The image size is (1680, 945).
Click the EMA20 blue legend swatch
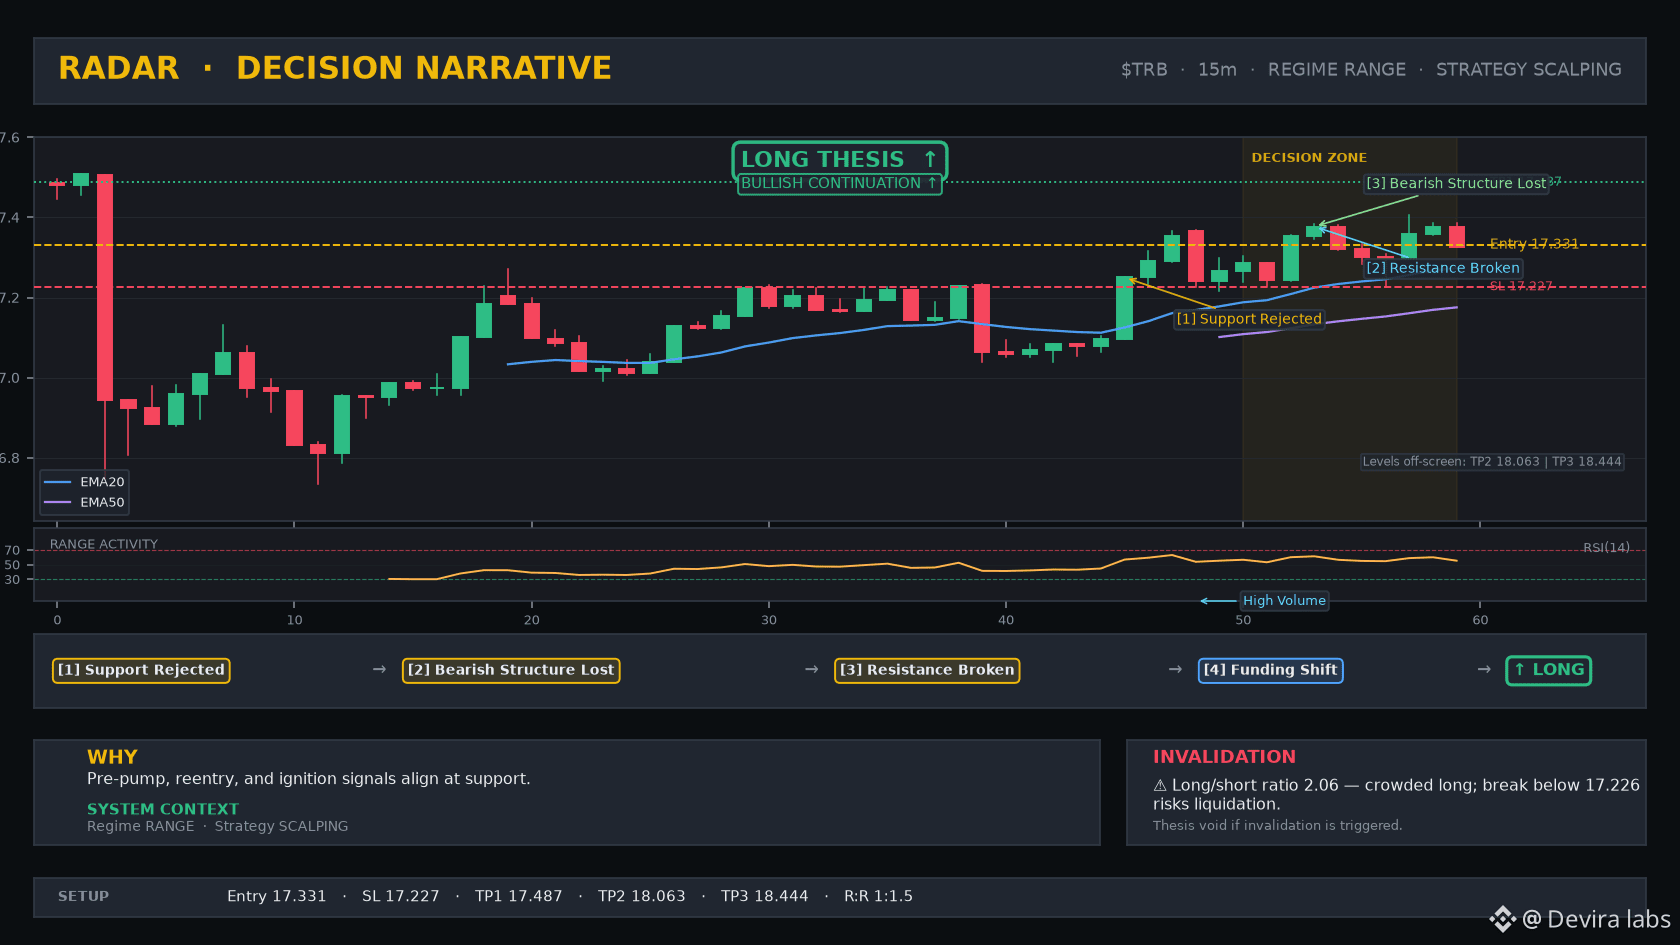click(58, 482)
